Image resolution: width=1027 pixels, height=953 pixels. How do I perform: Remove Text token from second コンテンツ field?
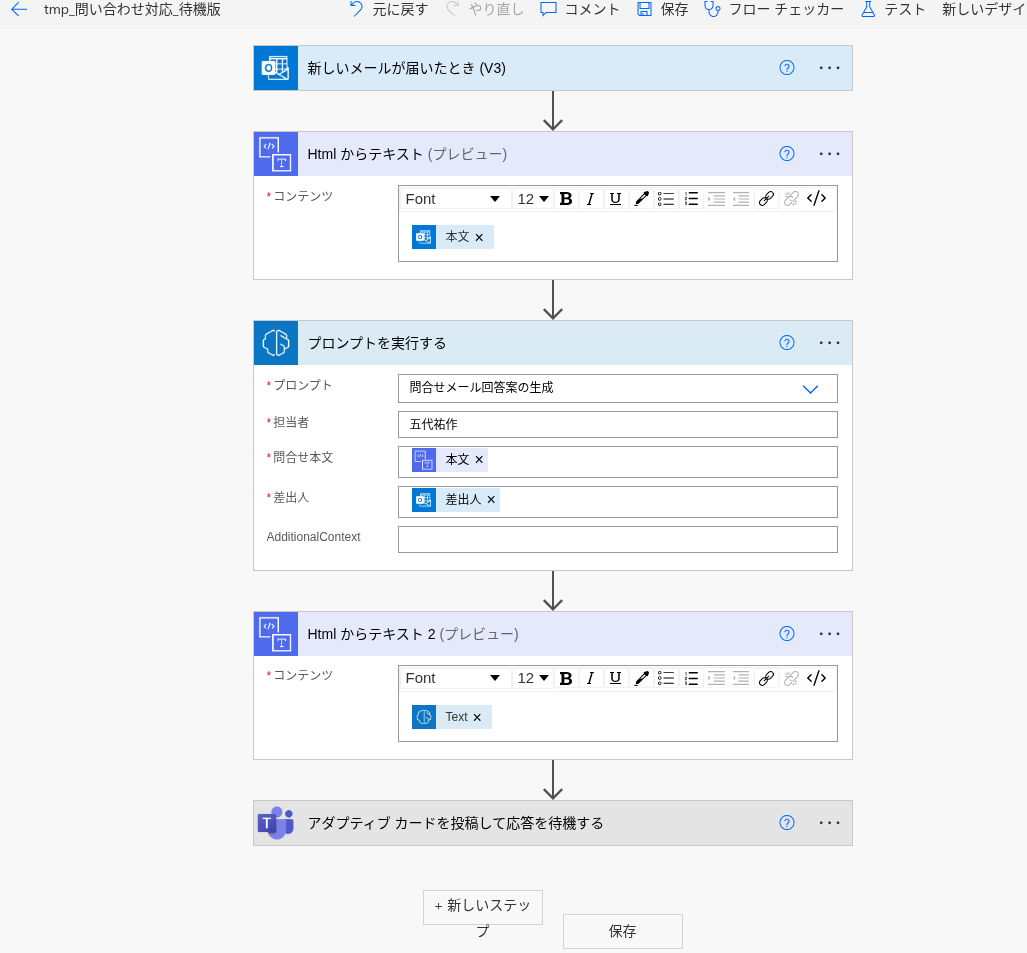click(477, 718)
